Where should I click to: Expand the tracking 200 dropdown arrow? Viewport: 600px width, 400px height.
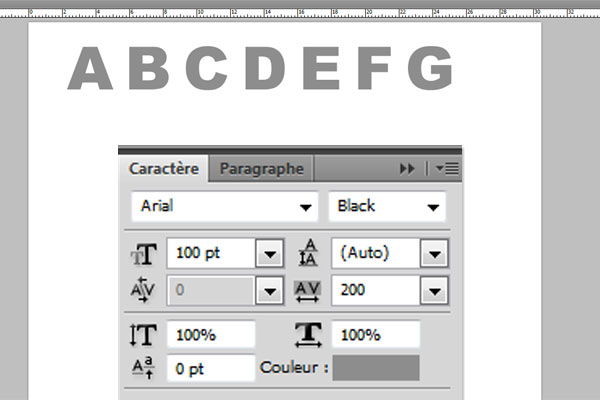coord(434,291)
